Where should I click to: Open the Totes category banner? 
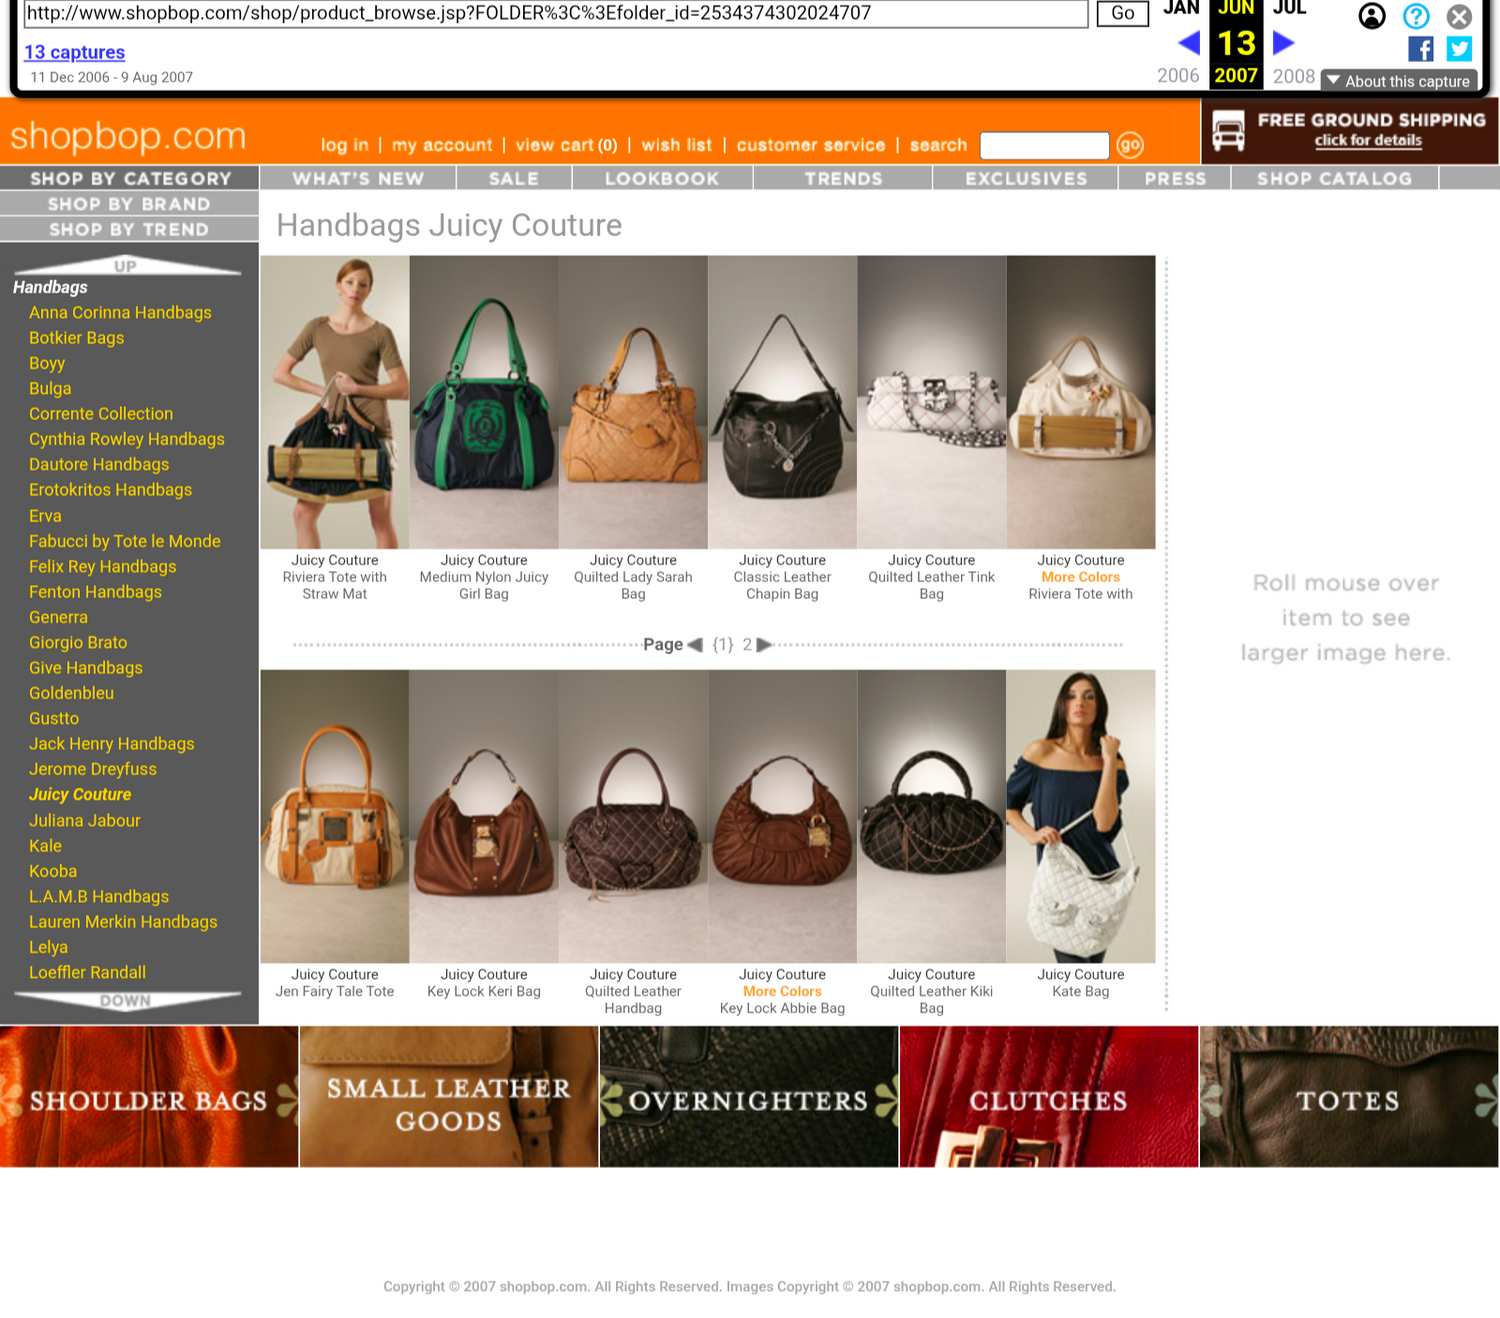1349,1097
